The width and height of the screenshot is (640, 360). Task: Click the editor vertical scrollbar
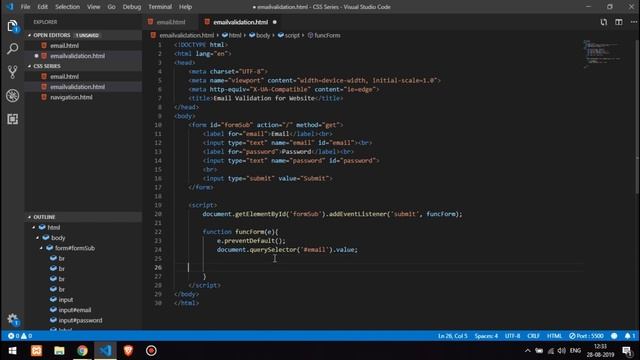[x=637, y=116]
